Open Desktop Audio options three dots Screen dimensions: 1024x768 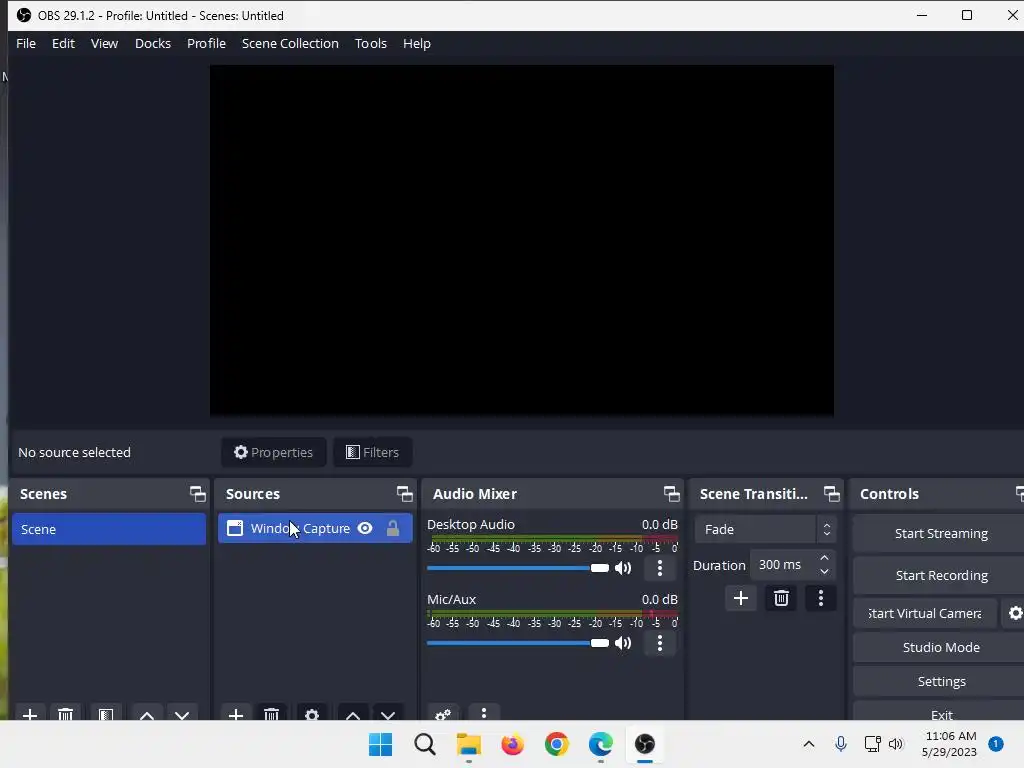coord(660,568)
